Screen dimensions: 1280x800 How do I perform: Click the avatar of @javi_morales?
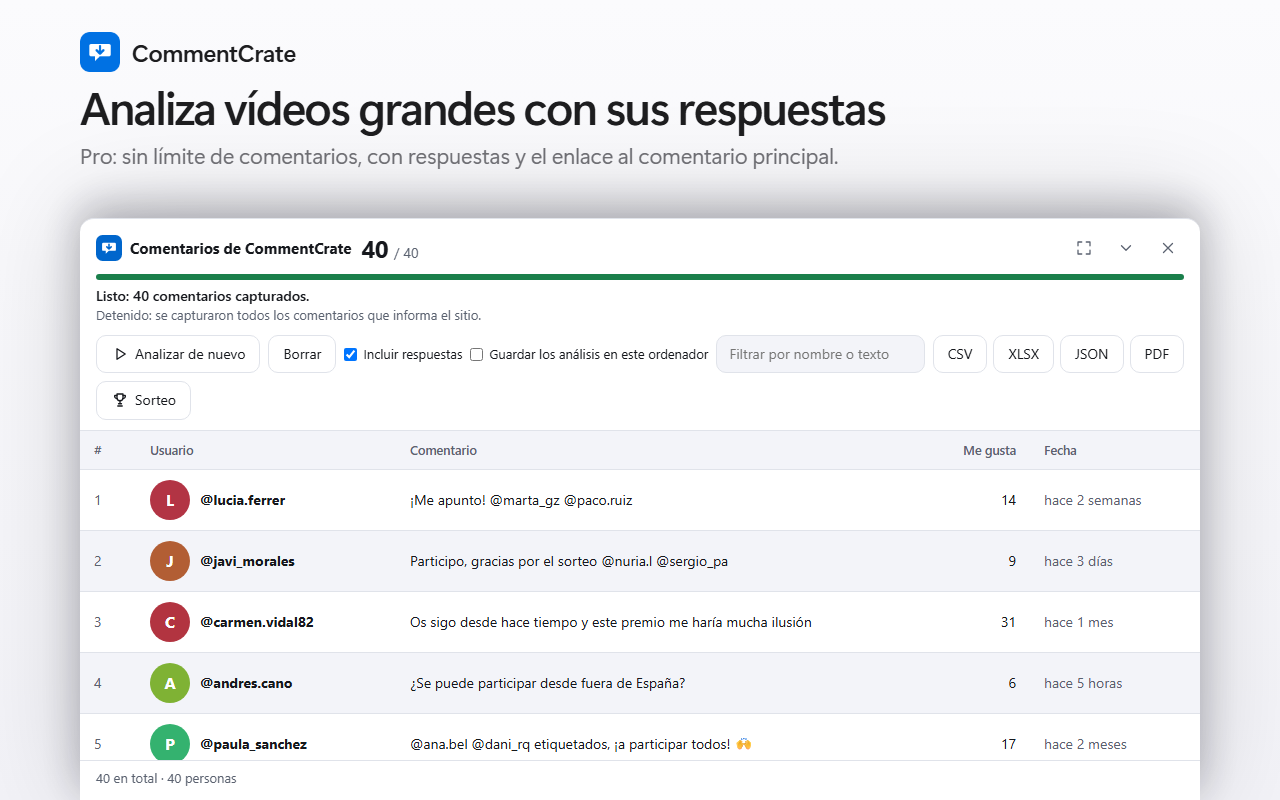pos(170,561)
